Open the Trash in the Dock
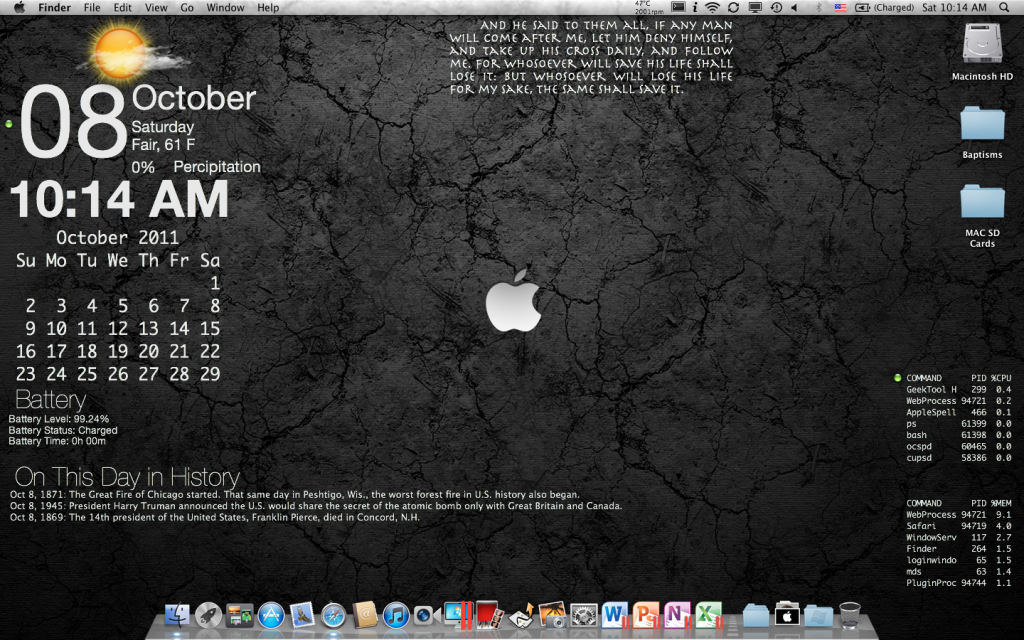 (x=850, y=616)
